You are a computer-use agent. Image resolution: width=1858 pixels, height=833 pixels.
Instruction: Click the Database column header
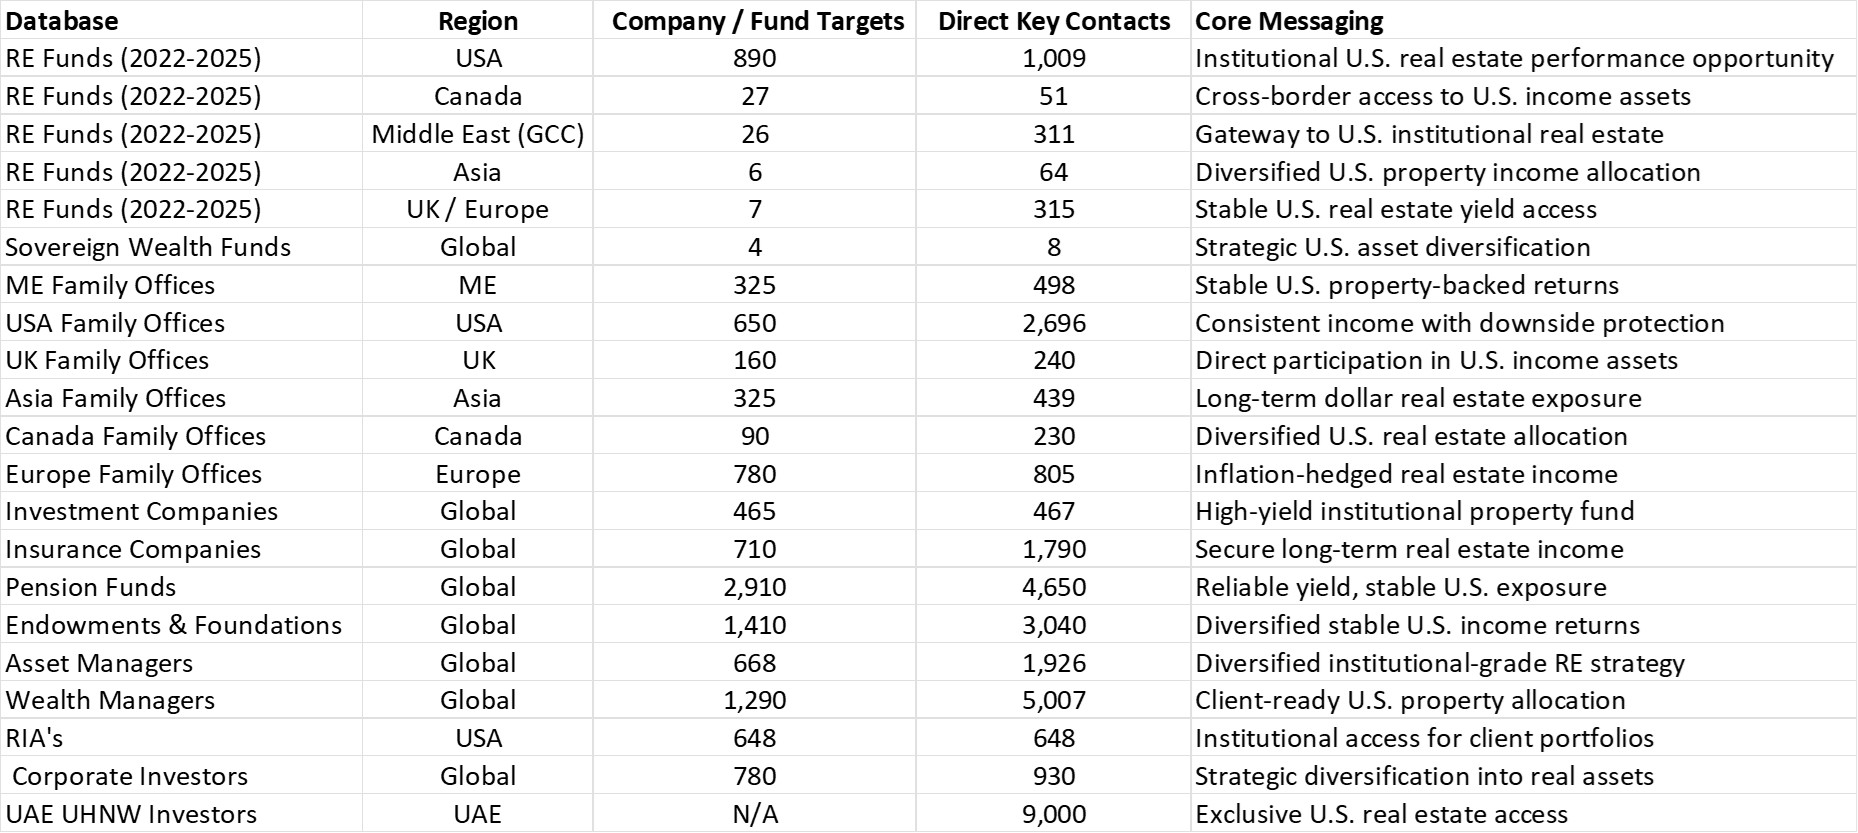point(62,21)
